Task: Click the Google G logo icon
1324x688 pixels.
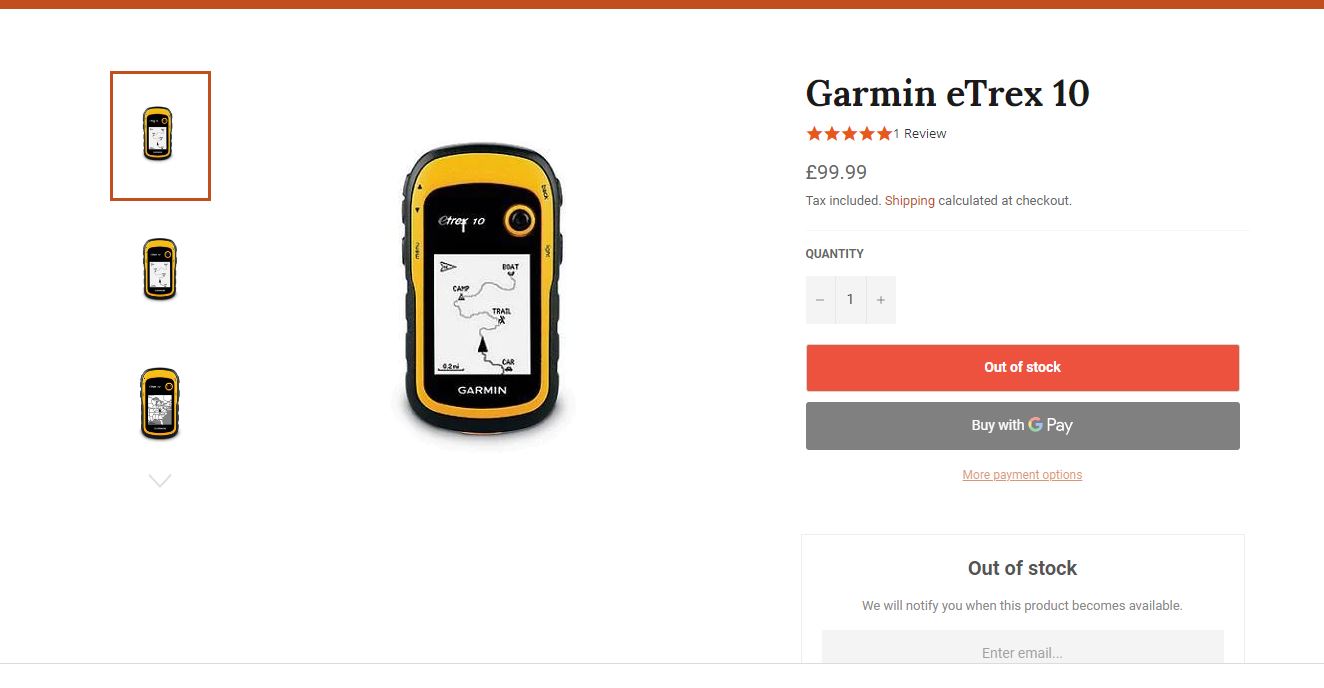Action: 1035,425
